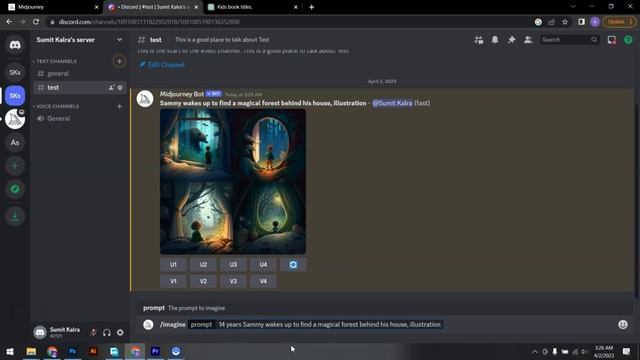Click the Download Apps icon
This screenshot has width=640, height=360.
(x=15, y=216)
